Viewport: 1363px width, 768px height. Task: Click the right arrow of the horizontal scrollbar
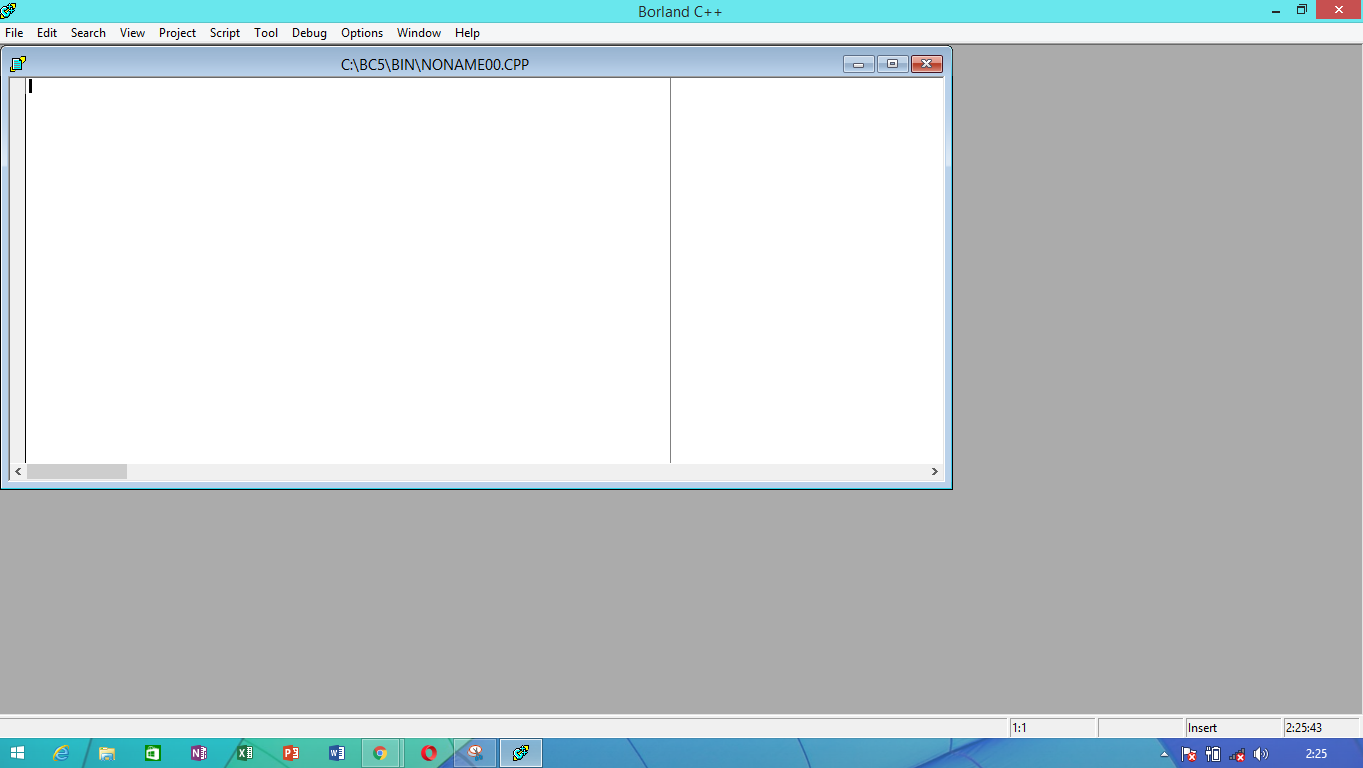pyautogui.click(x=934, y=471)
